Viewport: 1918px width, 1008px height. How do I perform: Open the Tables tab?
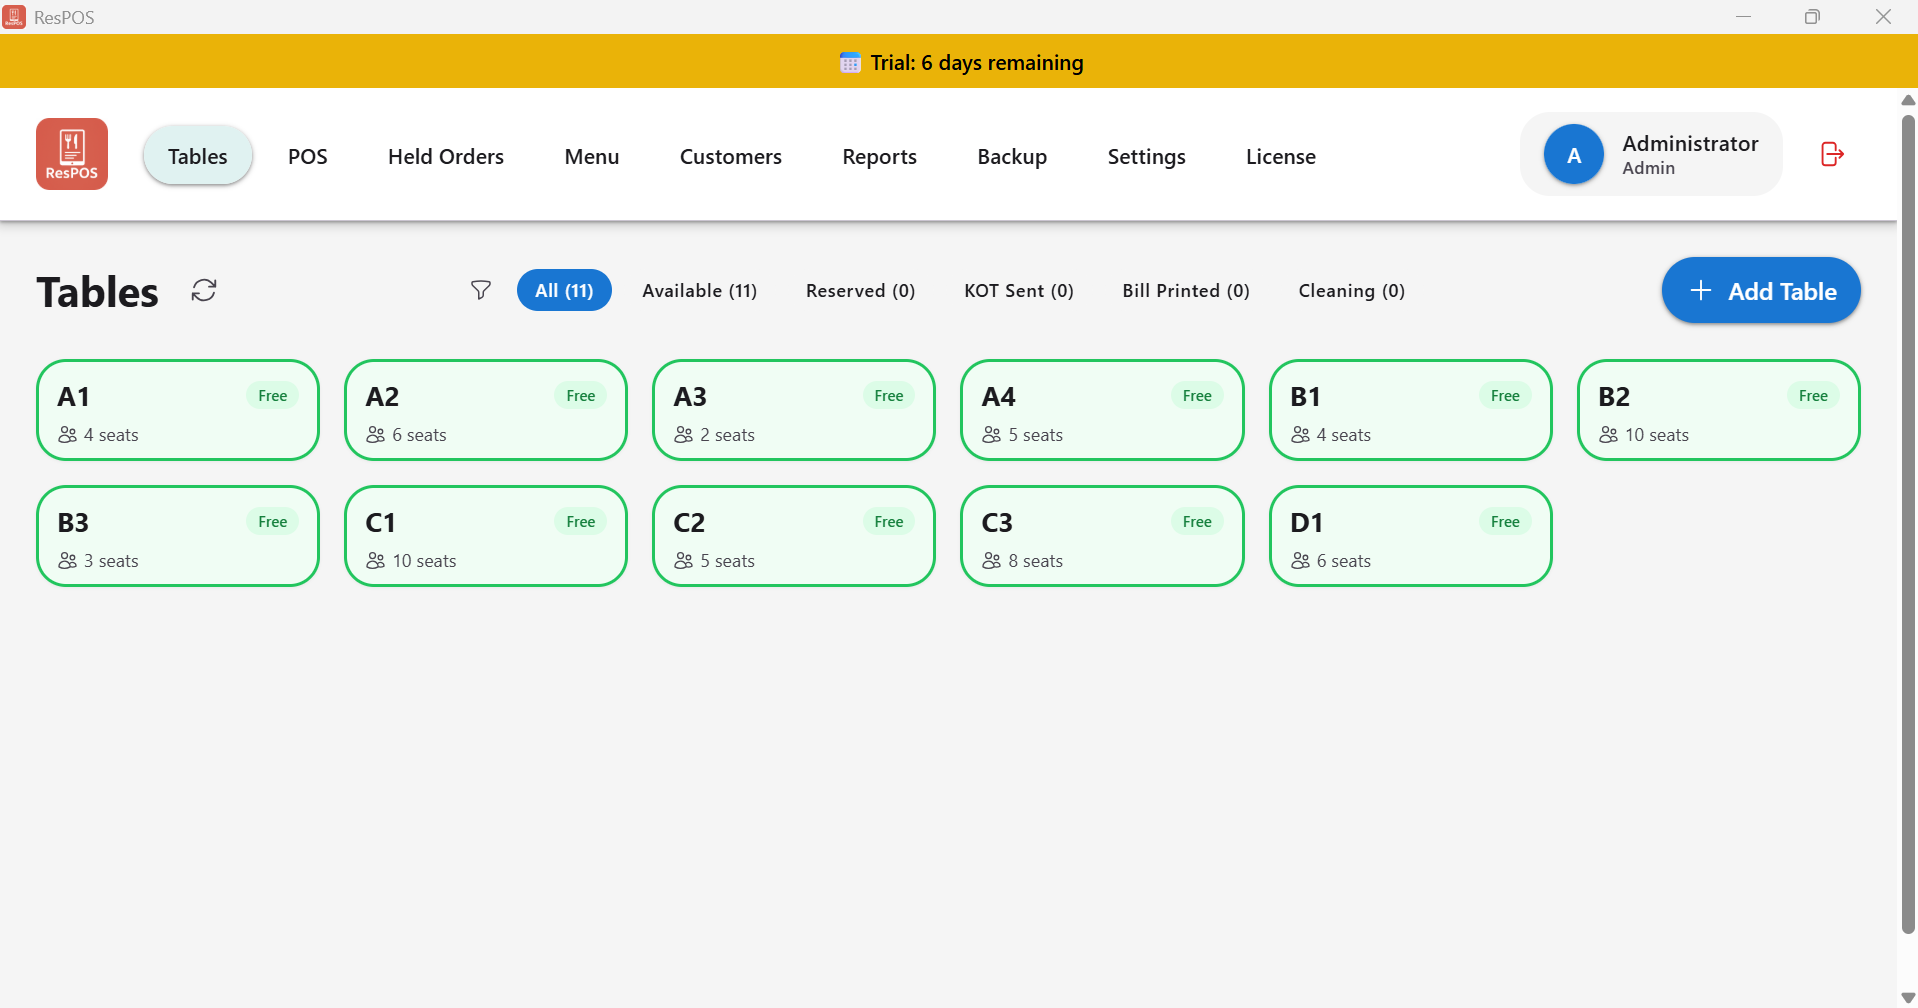coord(198,156)
